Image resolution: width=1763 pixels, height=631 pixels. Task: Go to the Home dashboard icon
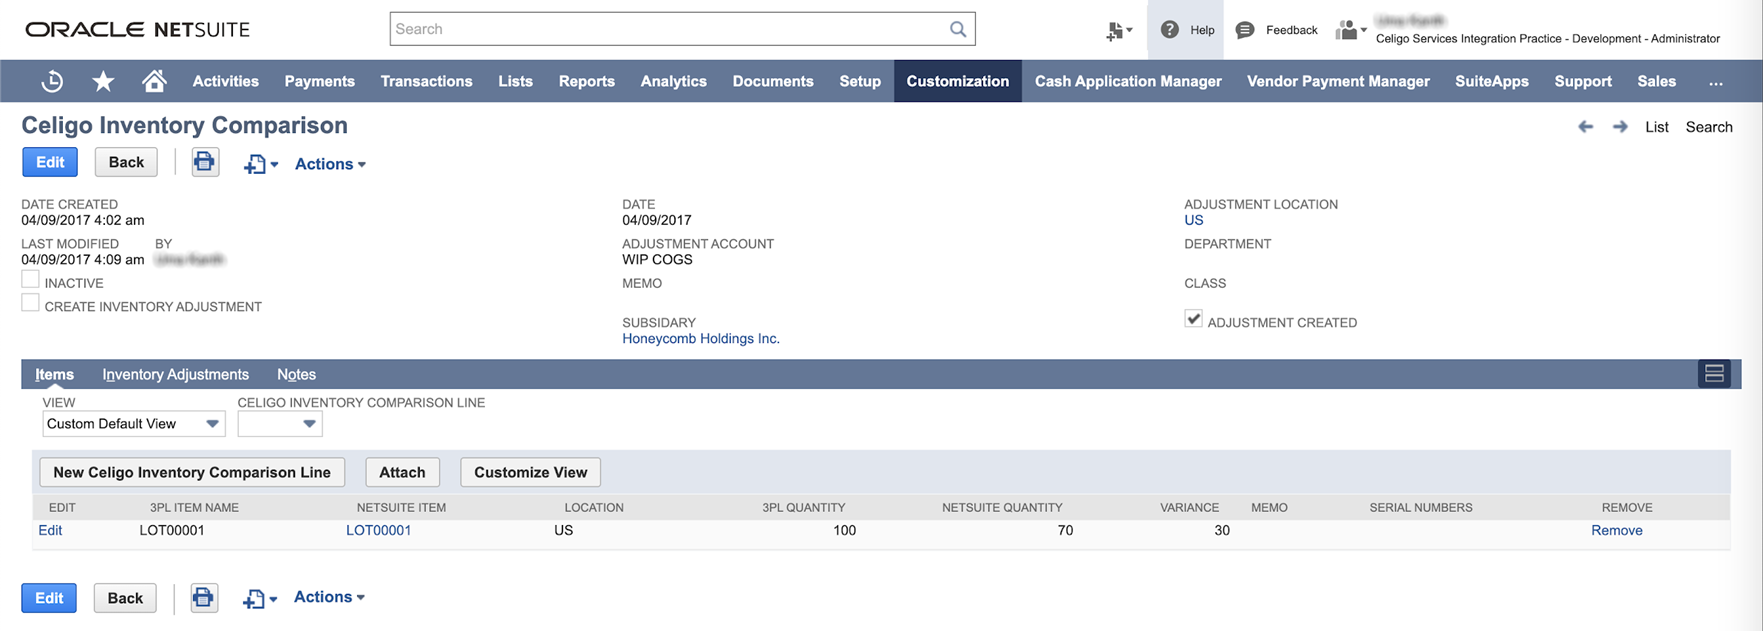154,81
